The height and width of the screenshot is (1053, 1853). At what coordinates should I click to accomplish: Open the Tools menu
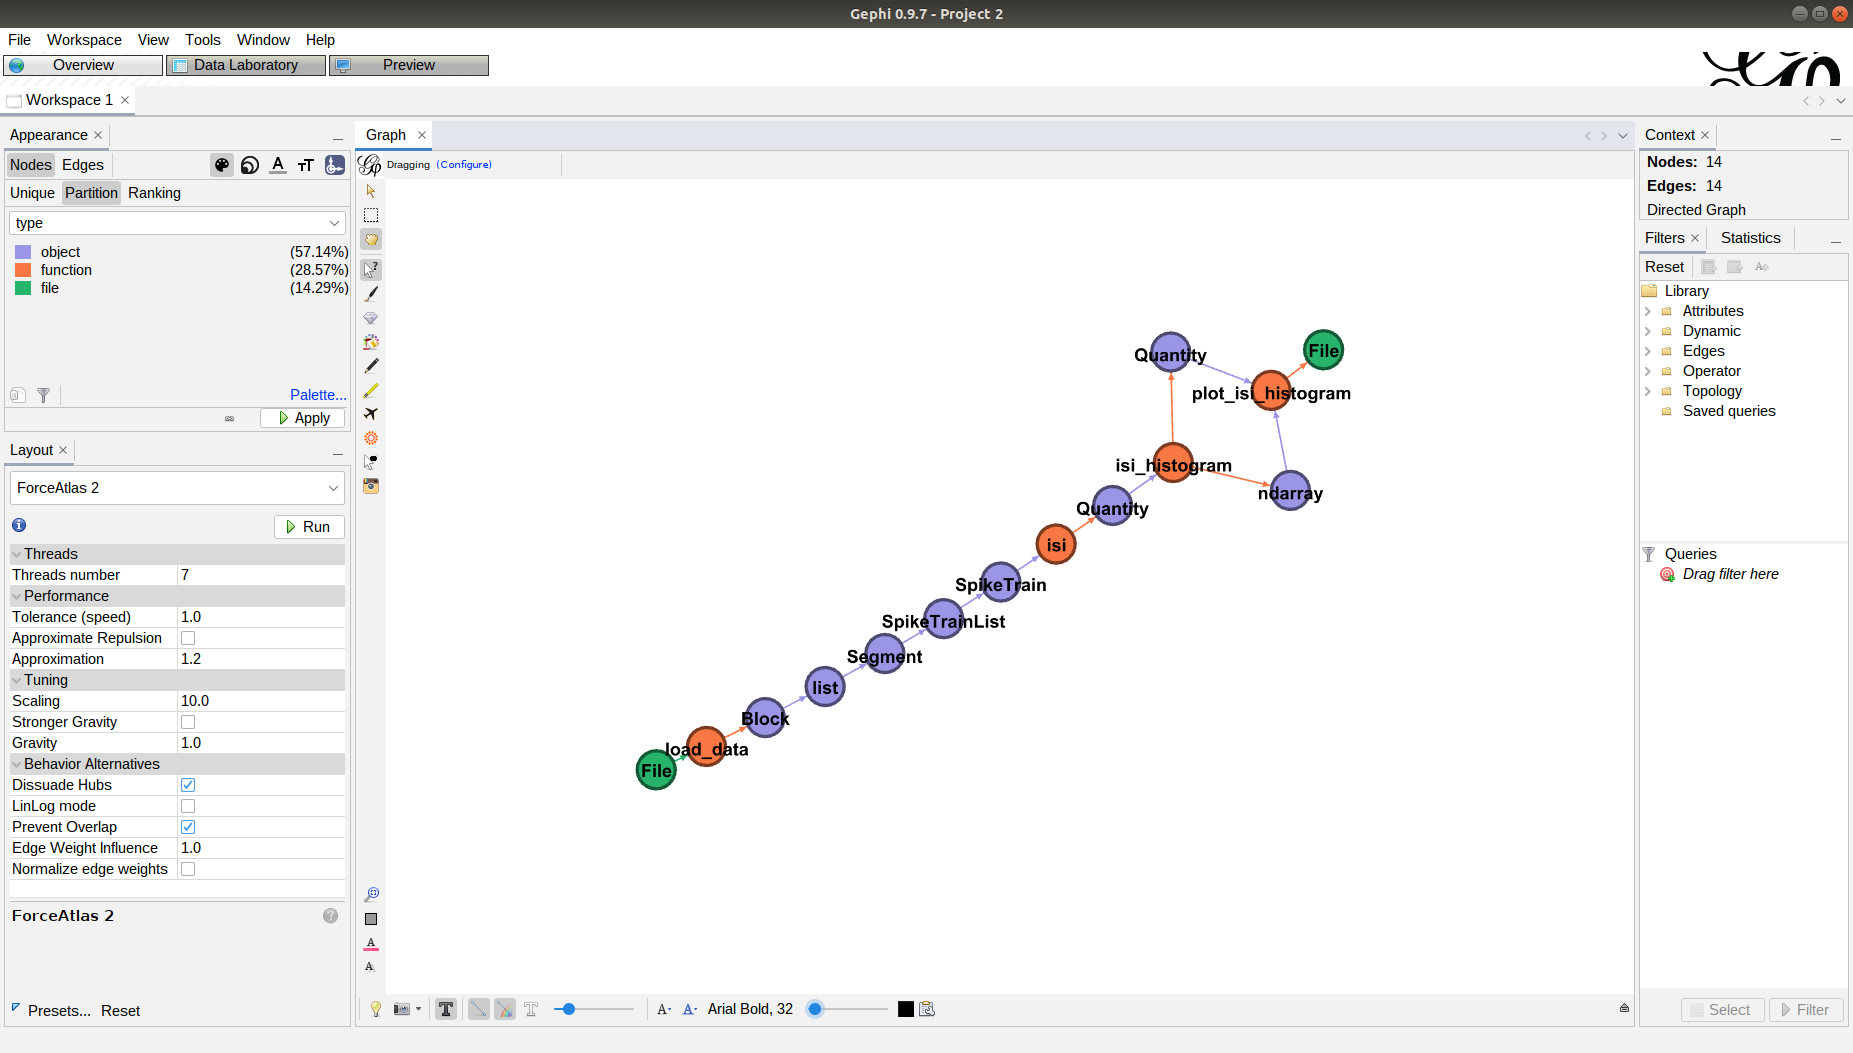click(x=203, y=40)
